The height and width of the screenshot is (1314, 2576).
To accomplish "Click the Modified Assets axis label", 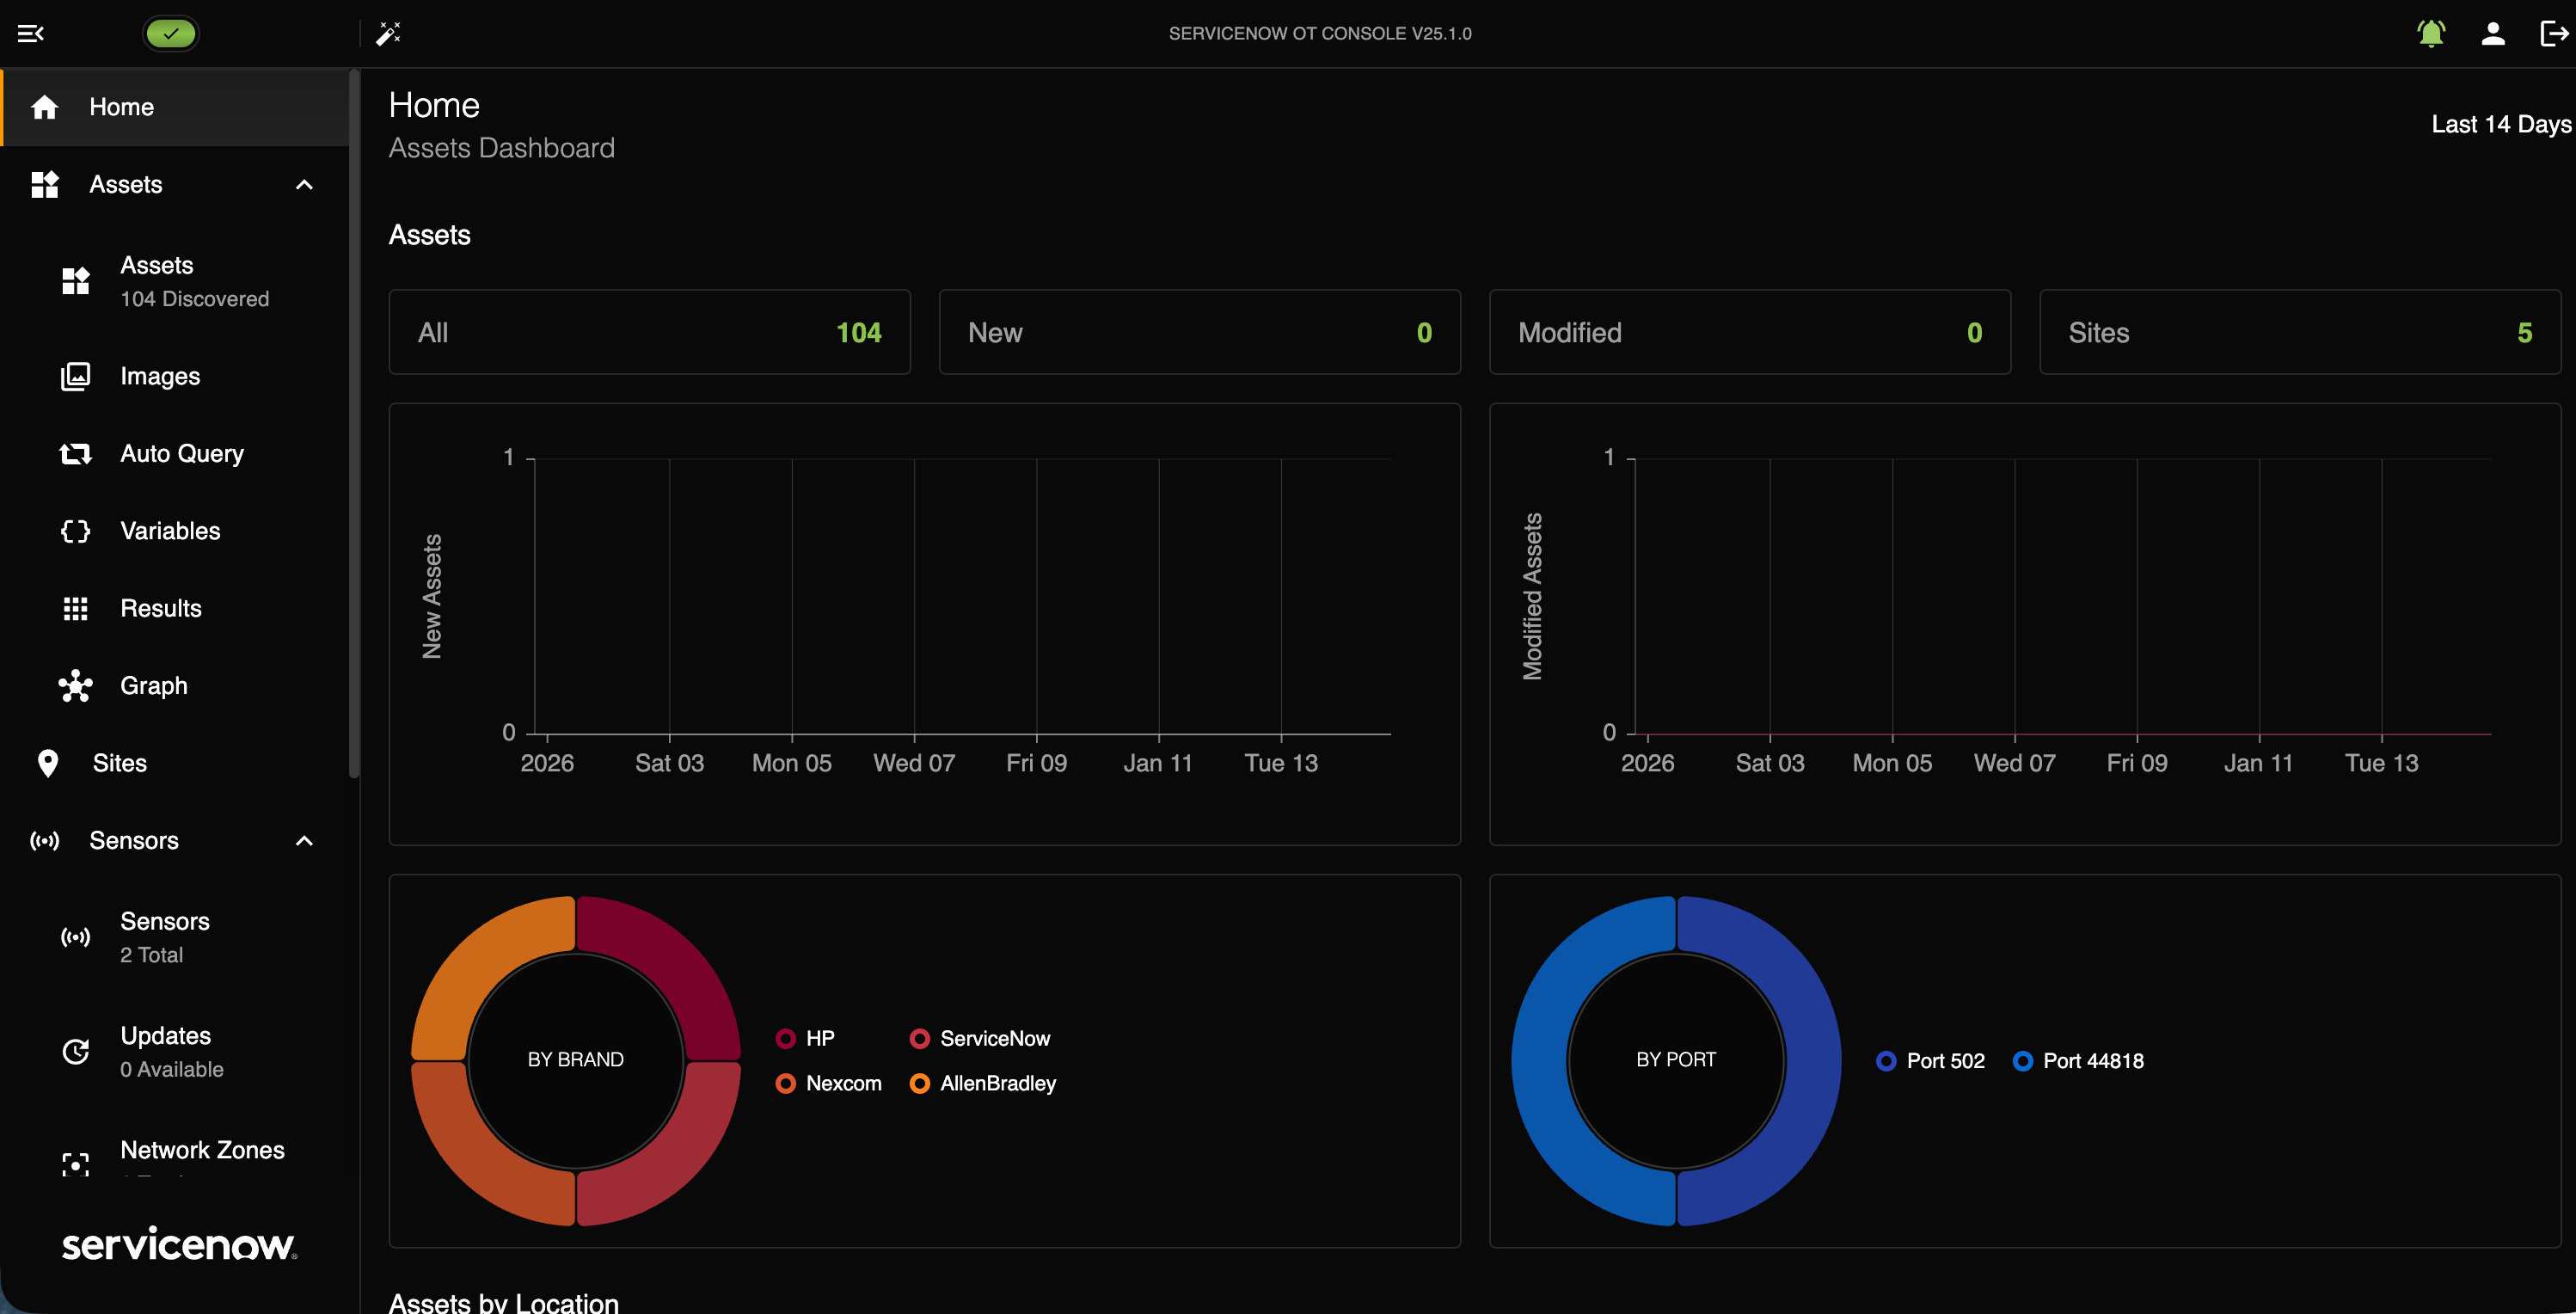I will coord(1532,597).
